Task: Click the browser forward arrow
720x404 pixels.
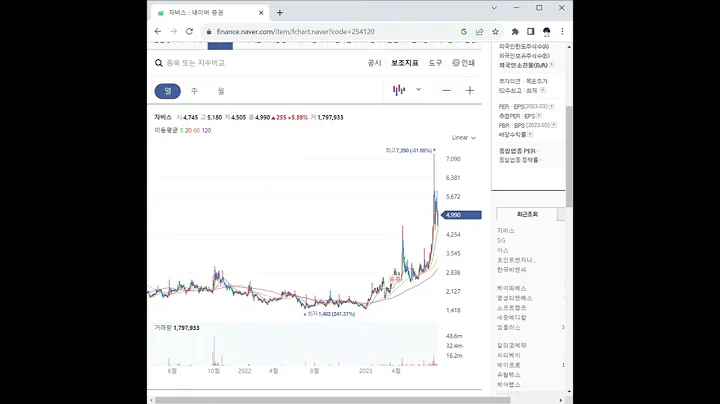Action: point(174,31)
